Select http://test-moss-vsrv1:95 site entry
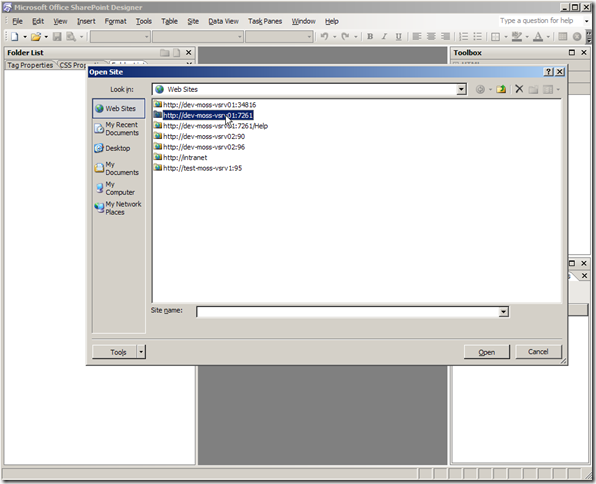596x484 pixels. pos(198,168)
